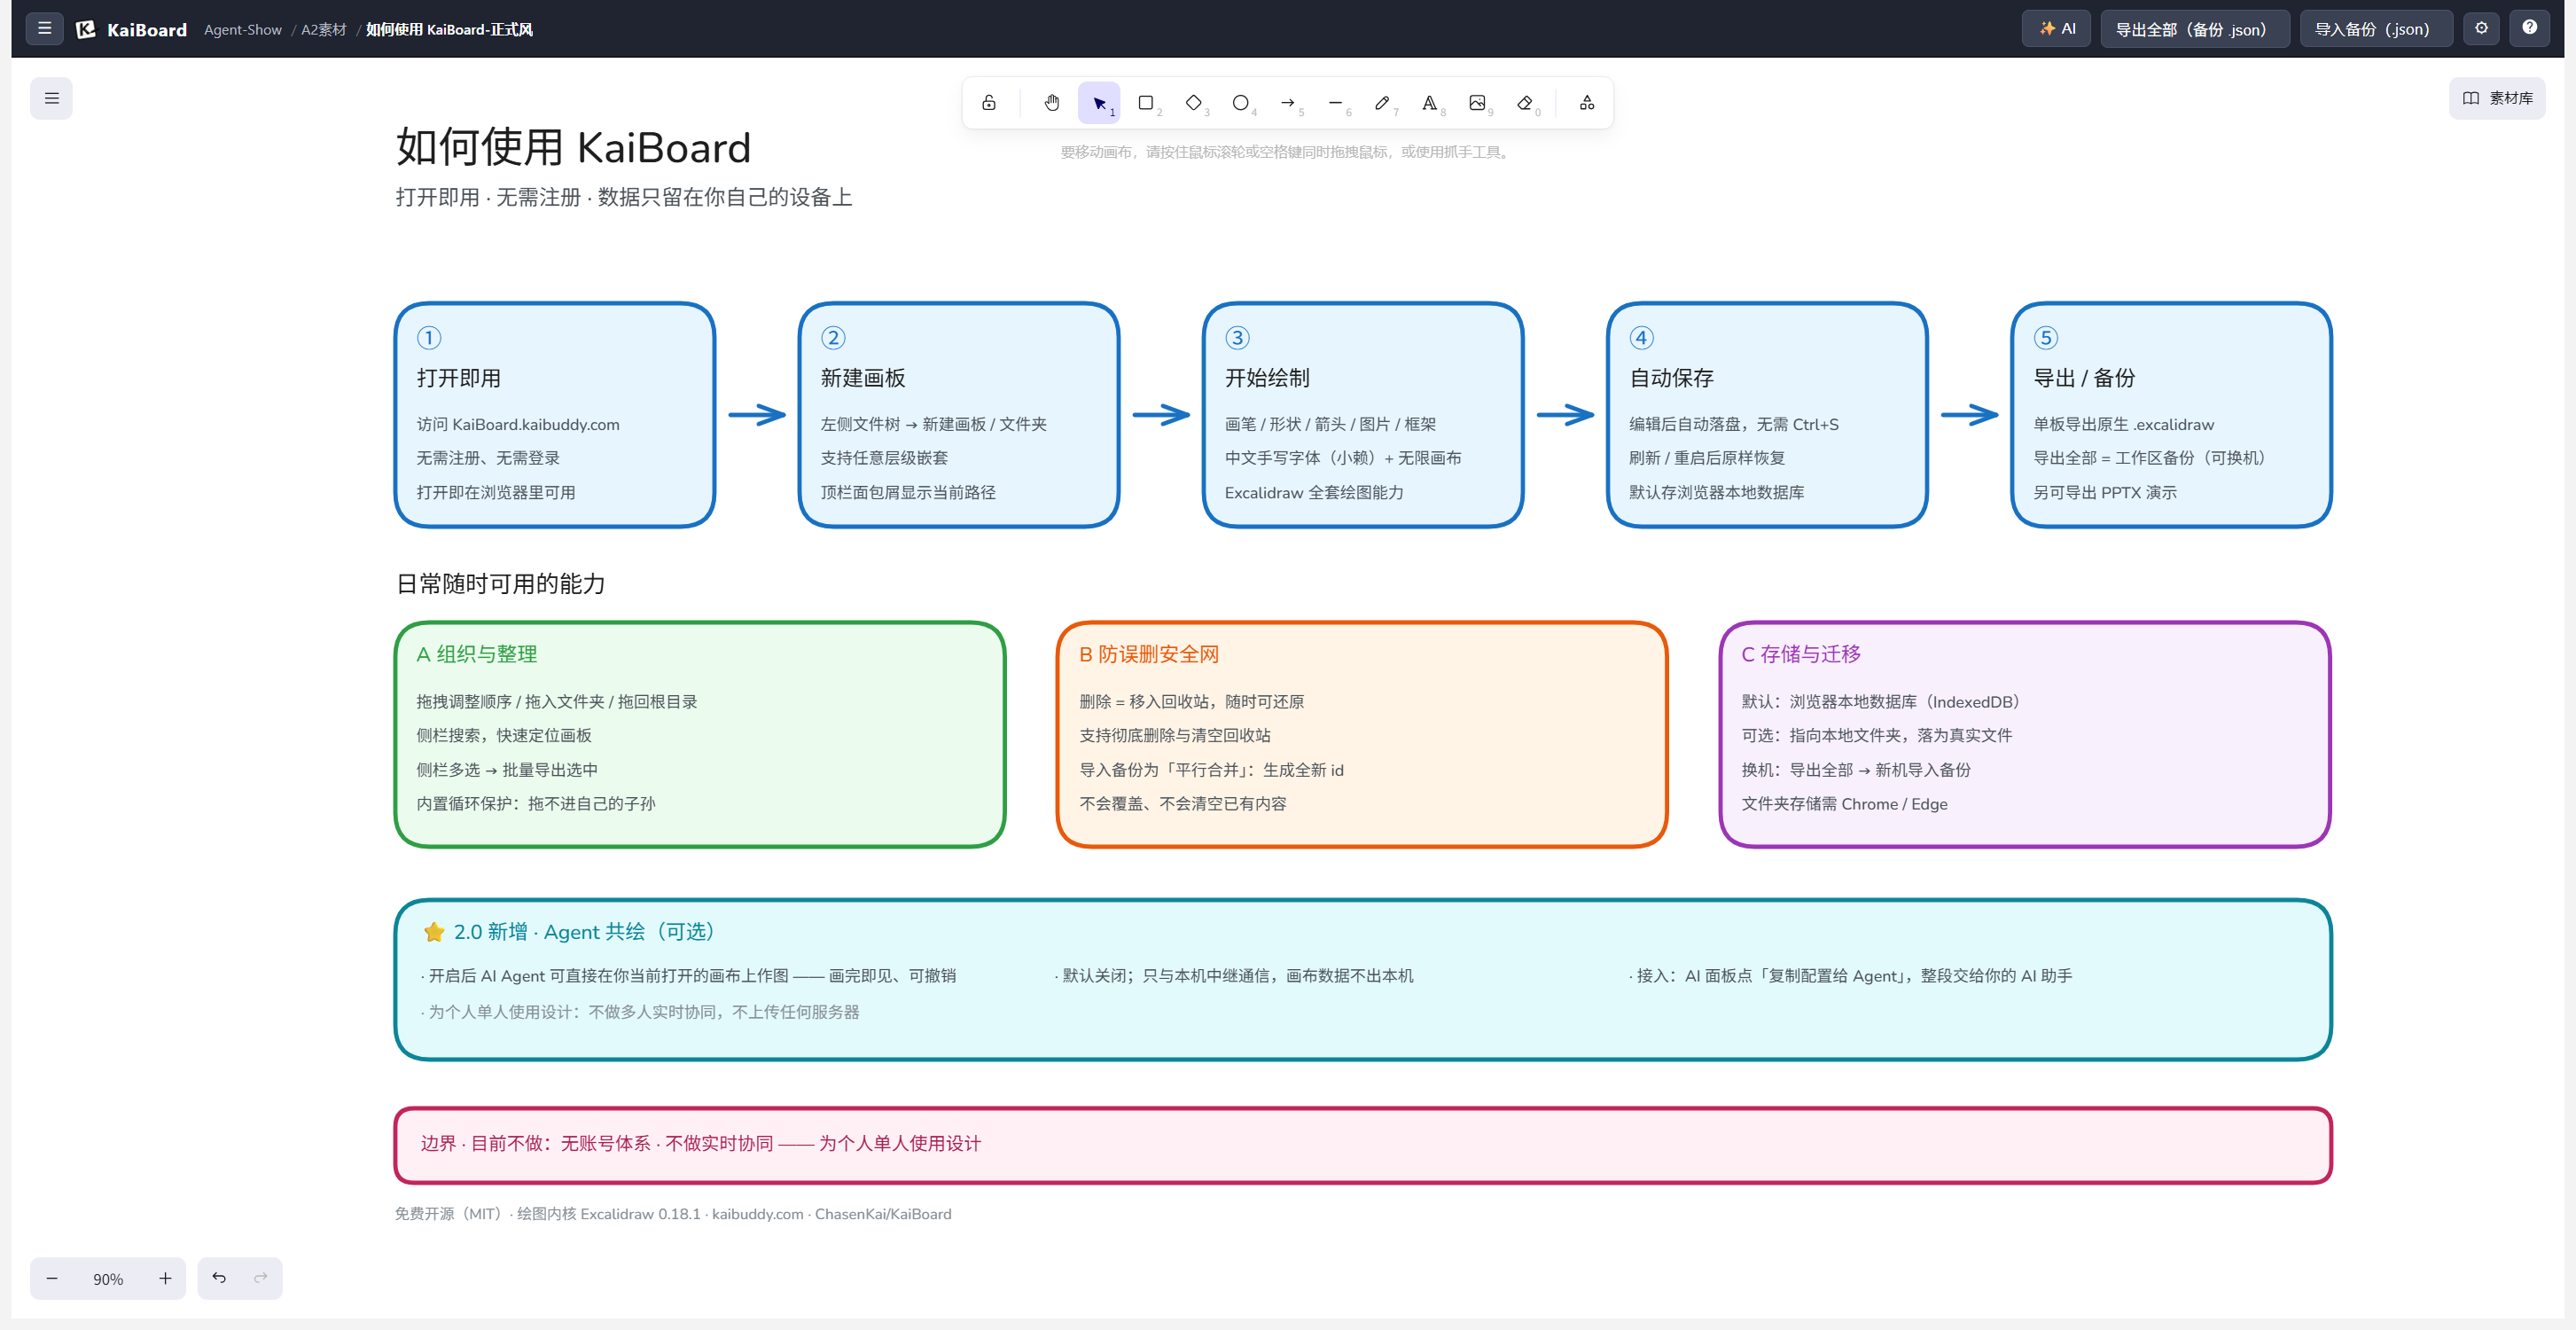Select the 日常随时可用的能力 heading
The width and height of the screenshot is (2576, 1330).
(x=501, y=584)
